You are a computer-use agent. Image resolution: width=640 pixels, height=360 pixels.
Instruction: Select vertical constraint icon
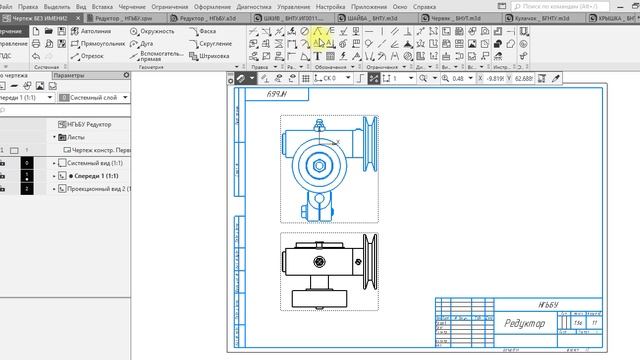pos(382,31)
